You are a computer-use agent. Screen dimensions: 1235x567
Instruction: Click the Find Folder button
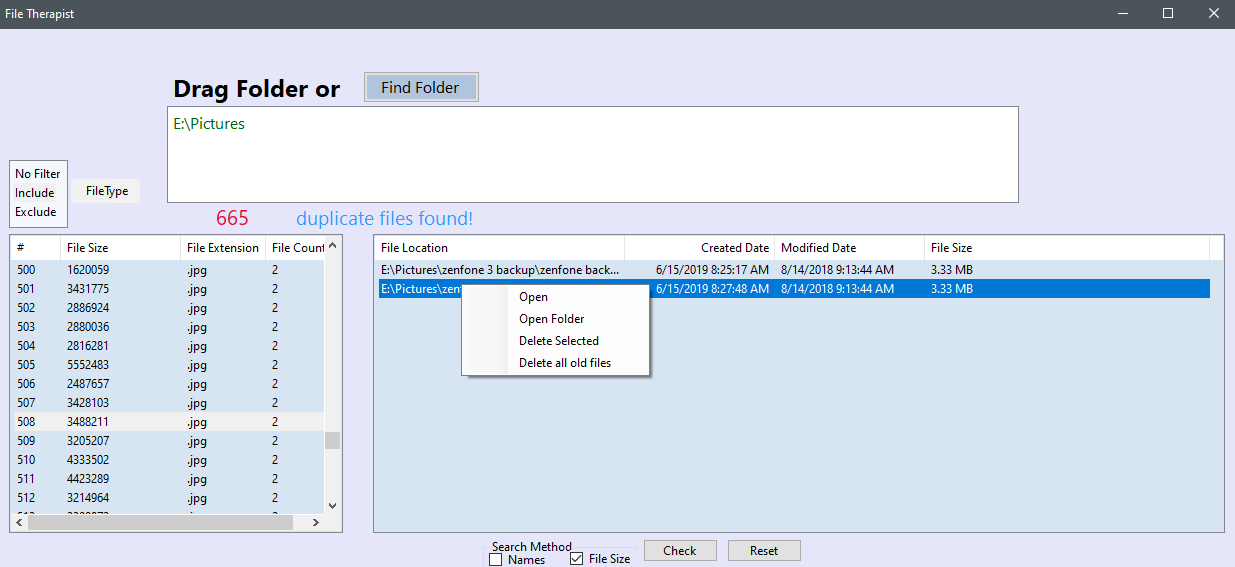[x=420, y=88]
